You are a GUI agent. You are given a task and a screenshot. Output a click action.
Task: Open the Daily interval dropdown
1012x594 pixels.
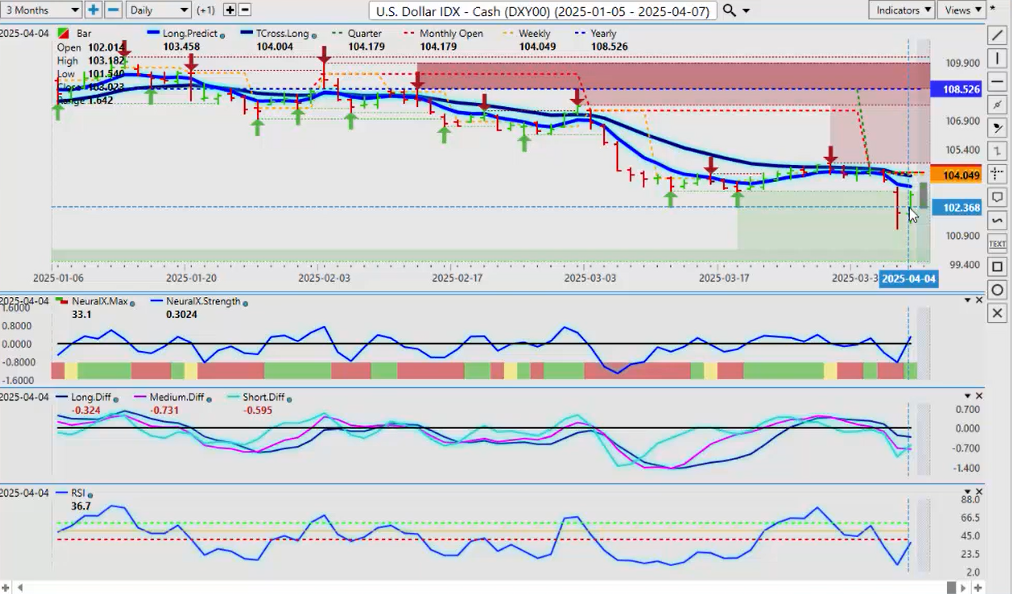pyautogui.click(x=159, y=10)
